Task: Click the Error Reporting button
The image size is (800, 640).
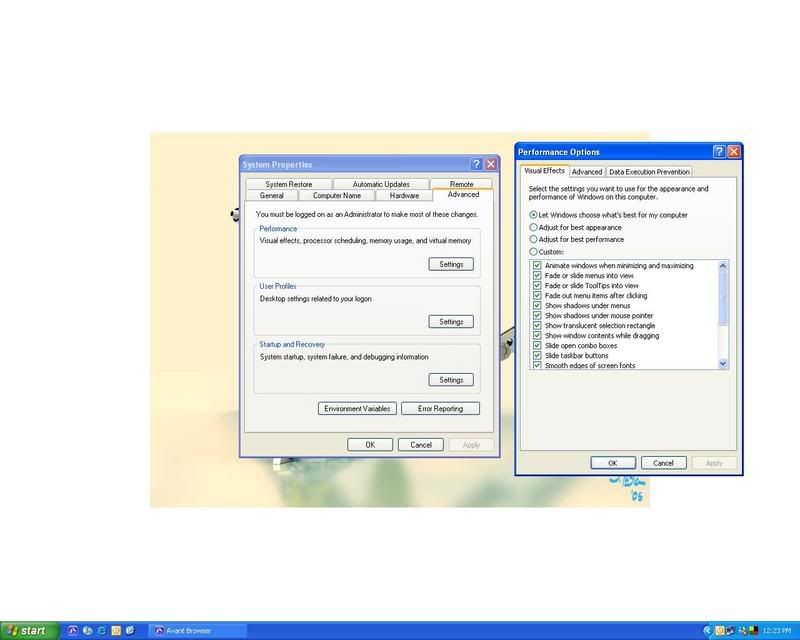Action: tap(440, 408)
